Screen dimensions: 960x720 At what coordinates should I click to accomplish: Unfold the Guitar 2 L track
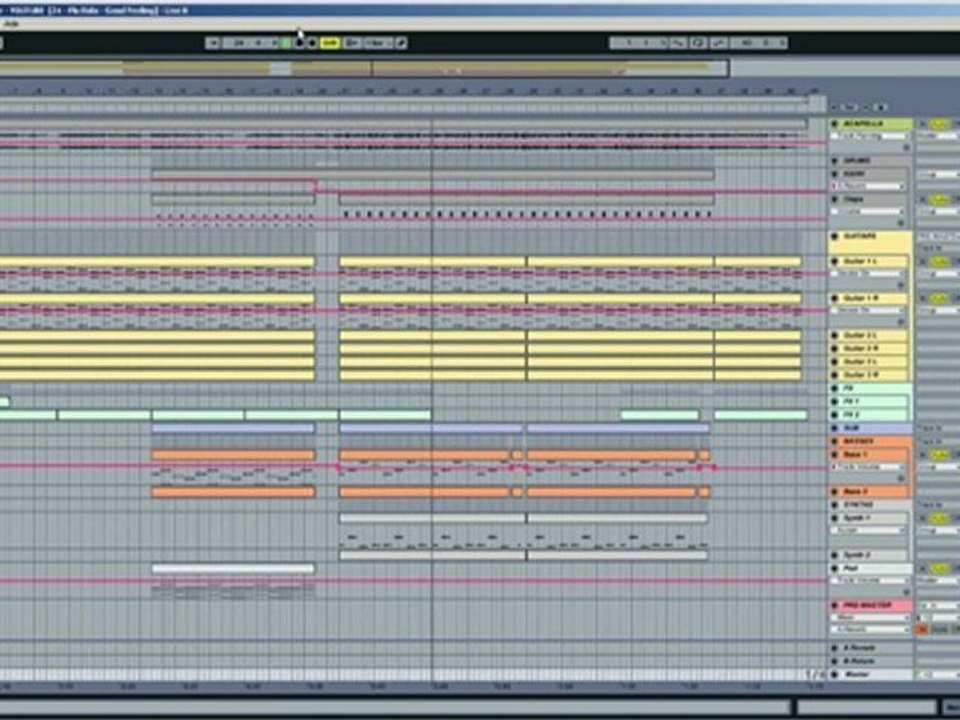pyautogui.click(x=834, y=336)
